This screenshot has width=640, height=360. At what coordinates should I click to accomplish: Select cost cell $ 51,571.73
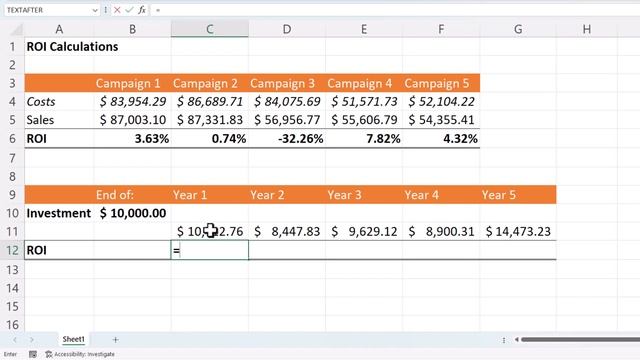pos(364,102)
